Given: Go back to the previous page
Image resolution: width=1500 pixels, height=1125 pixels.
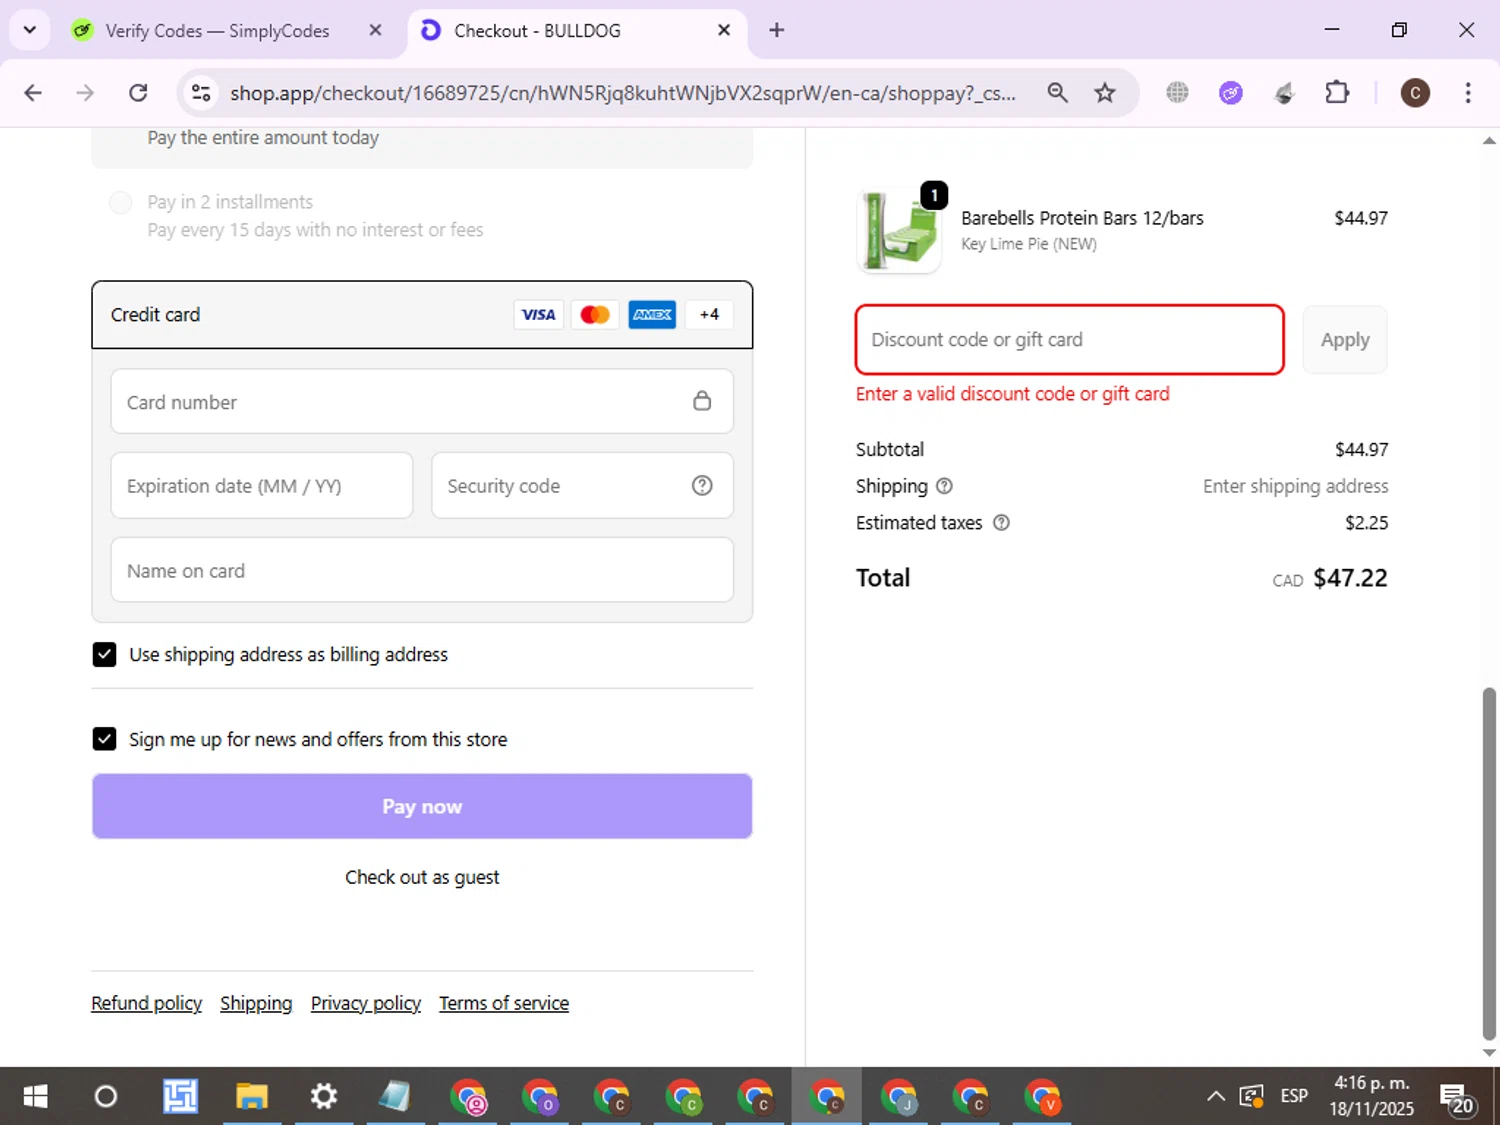Looking at the screenshot, I should [33, 93].
